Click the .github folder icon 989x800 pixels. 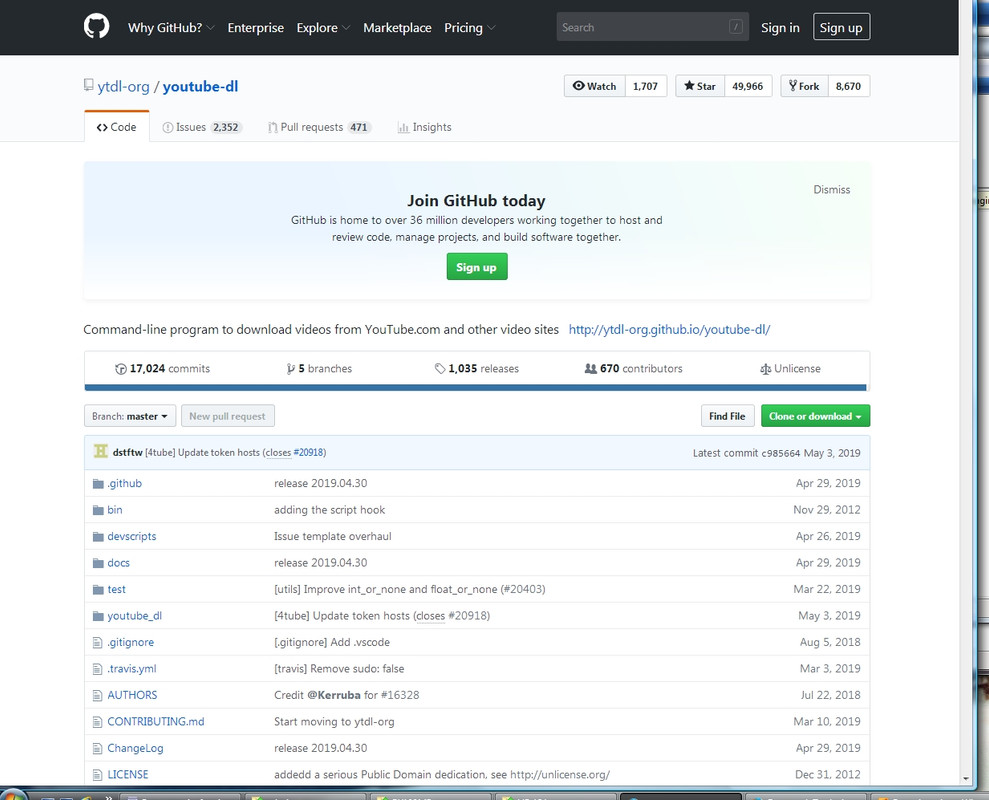point(98,483)
